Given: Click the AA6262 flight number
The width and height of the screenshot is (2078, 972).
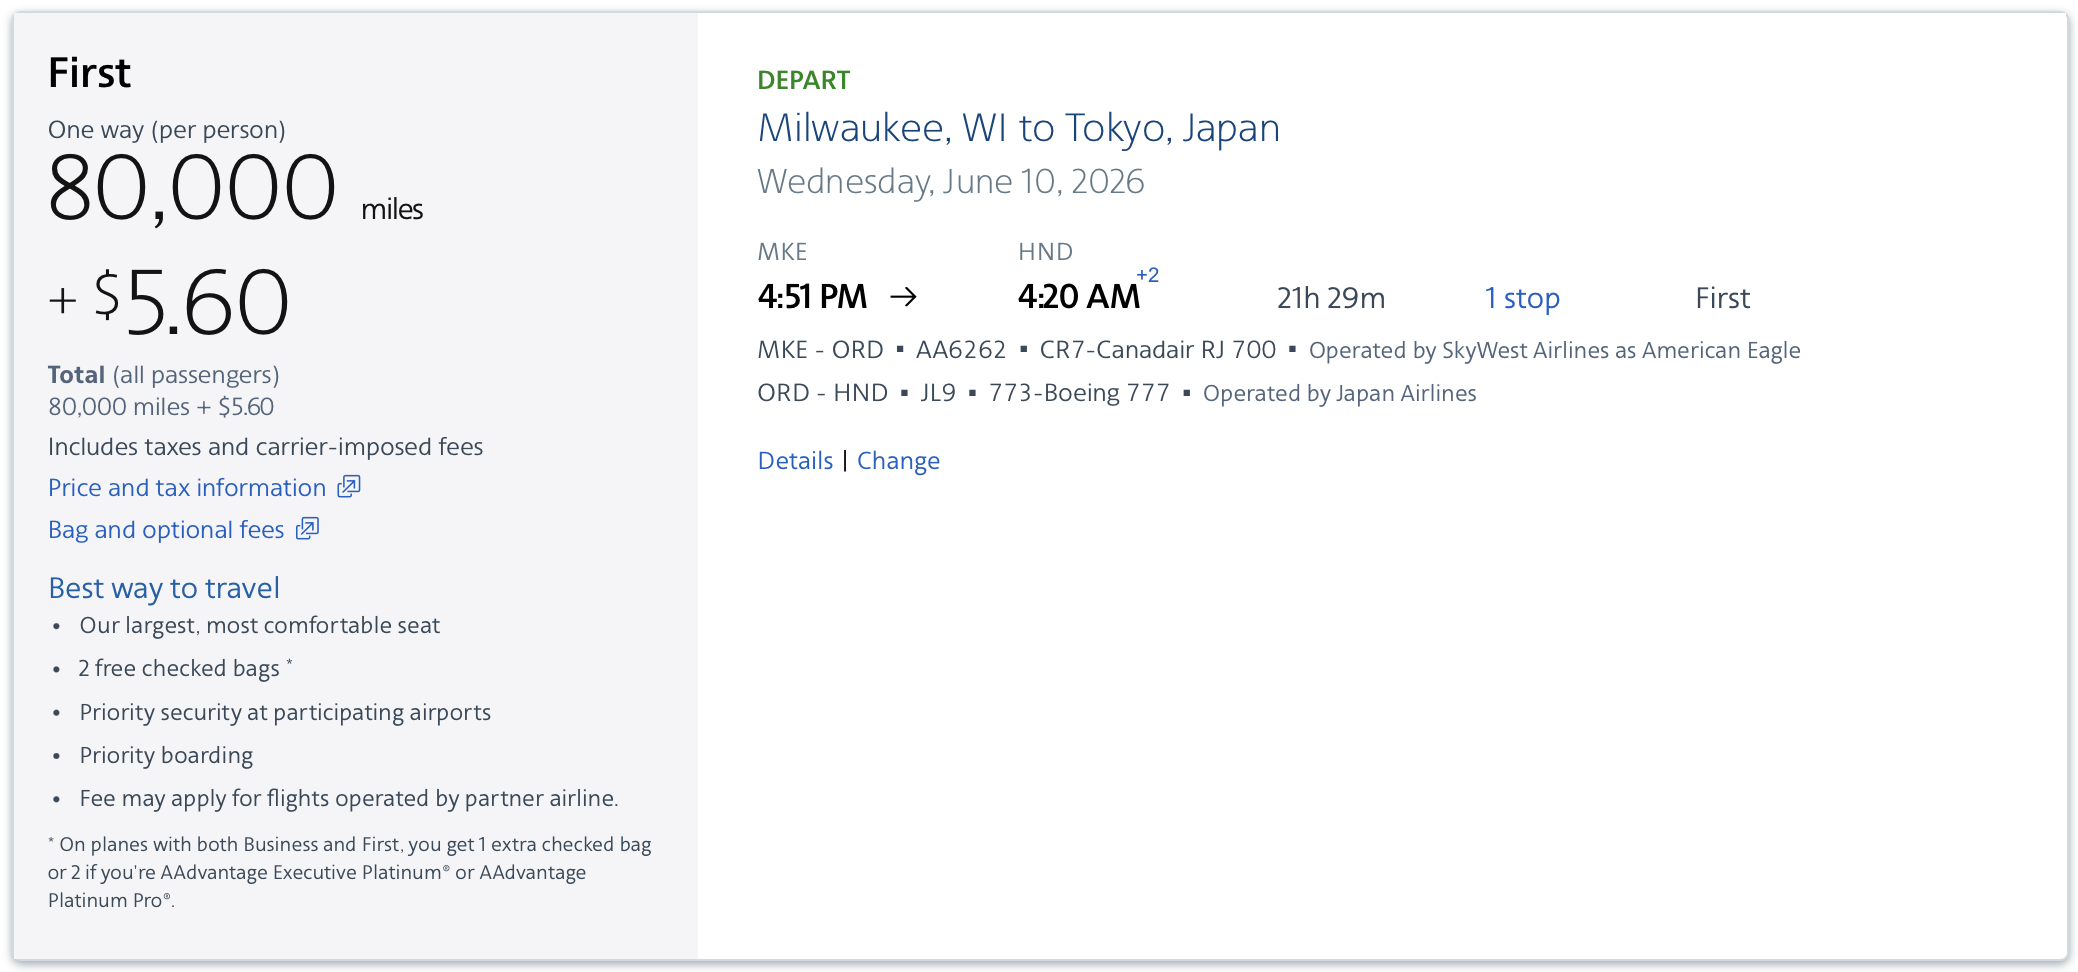Looking at the screenshot, I should pos(960,350).
